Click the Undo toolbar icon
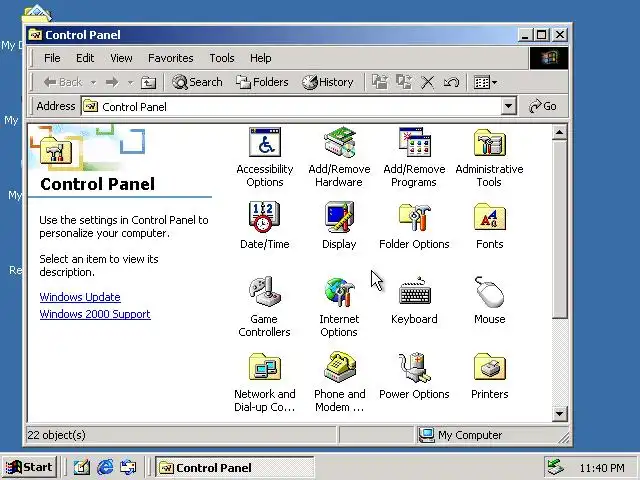The width and height of the screenshot is (640, 480). tap(451, 82)
